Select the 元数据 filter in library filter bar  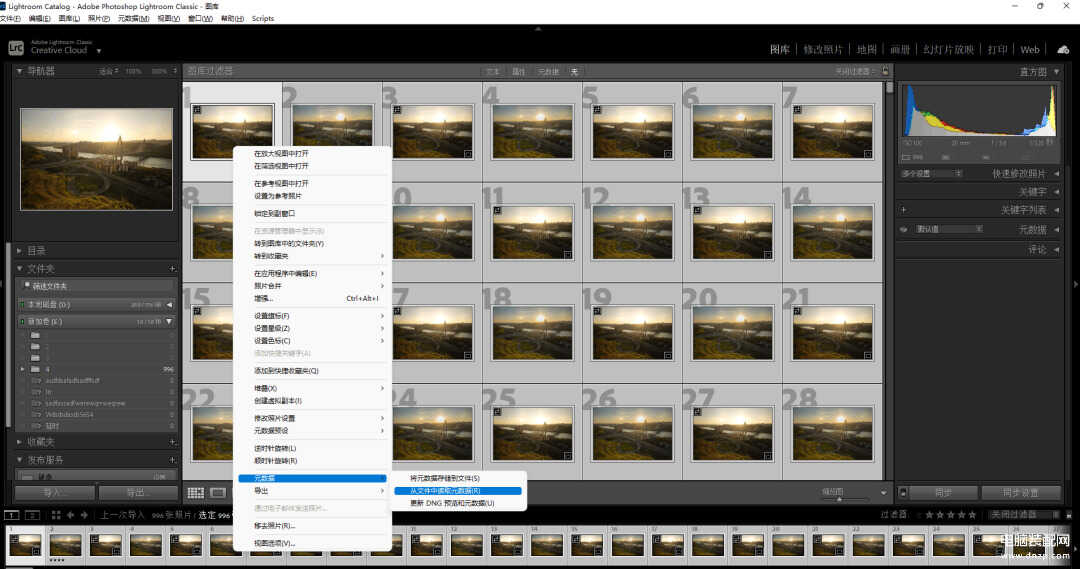[548, 72]
